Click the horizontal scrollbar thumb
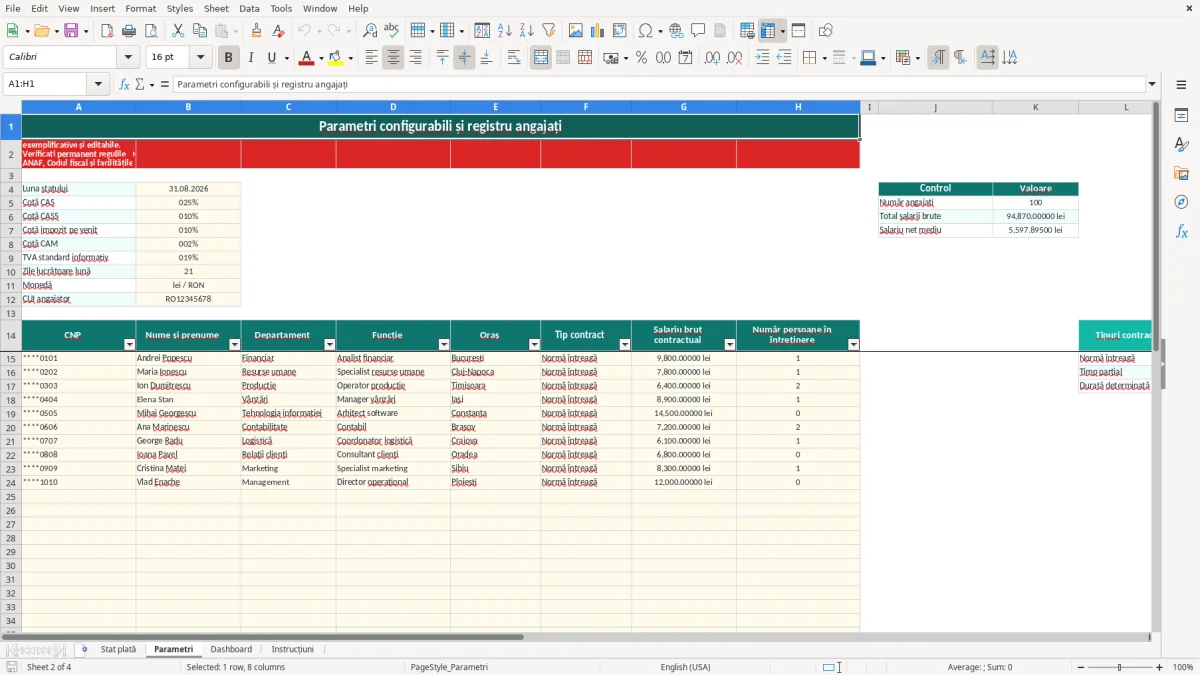The width and height of the screenshot is (1200, 675). [262, 636]
